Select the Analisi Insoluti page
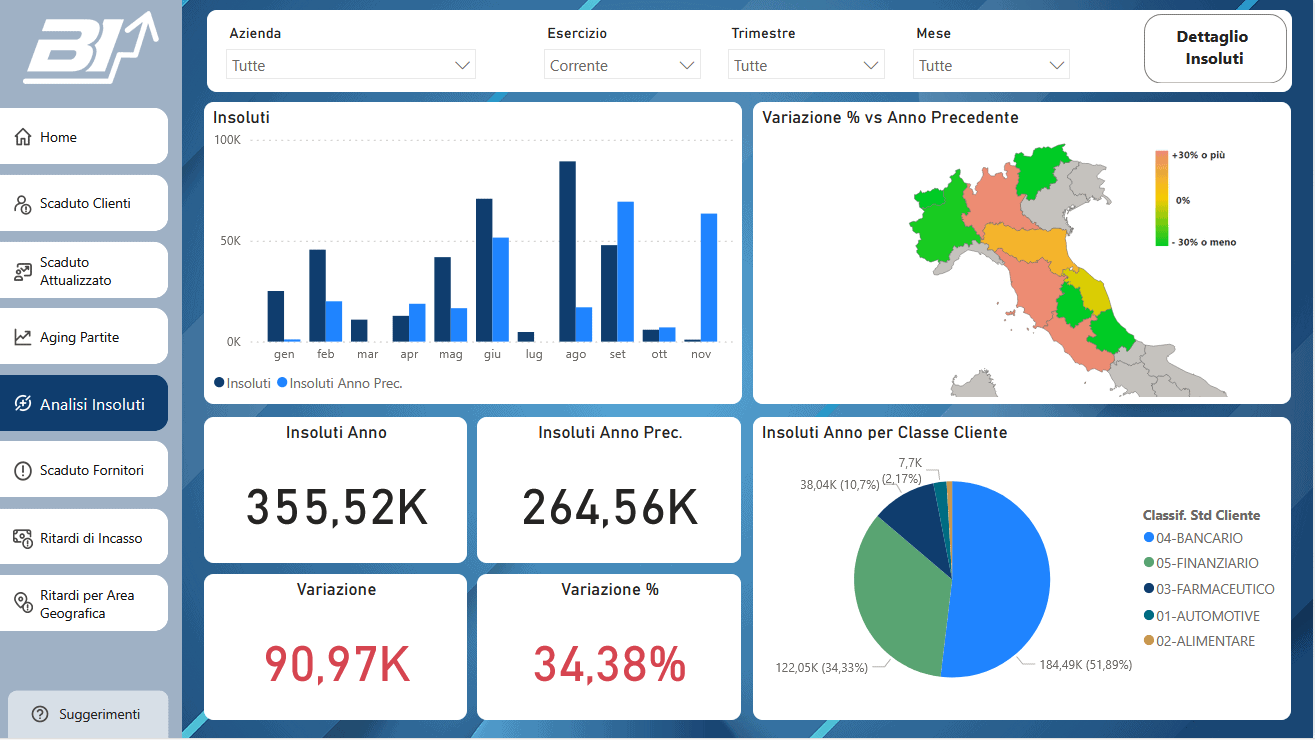This screenshot has height=740, width=1315. [x=84, y=404]
